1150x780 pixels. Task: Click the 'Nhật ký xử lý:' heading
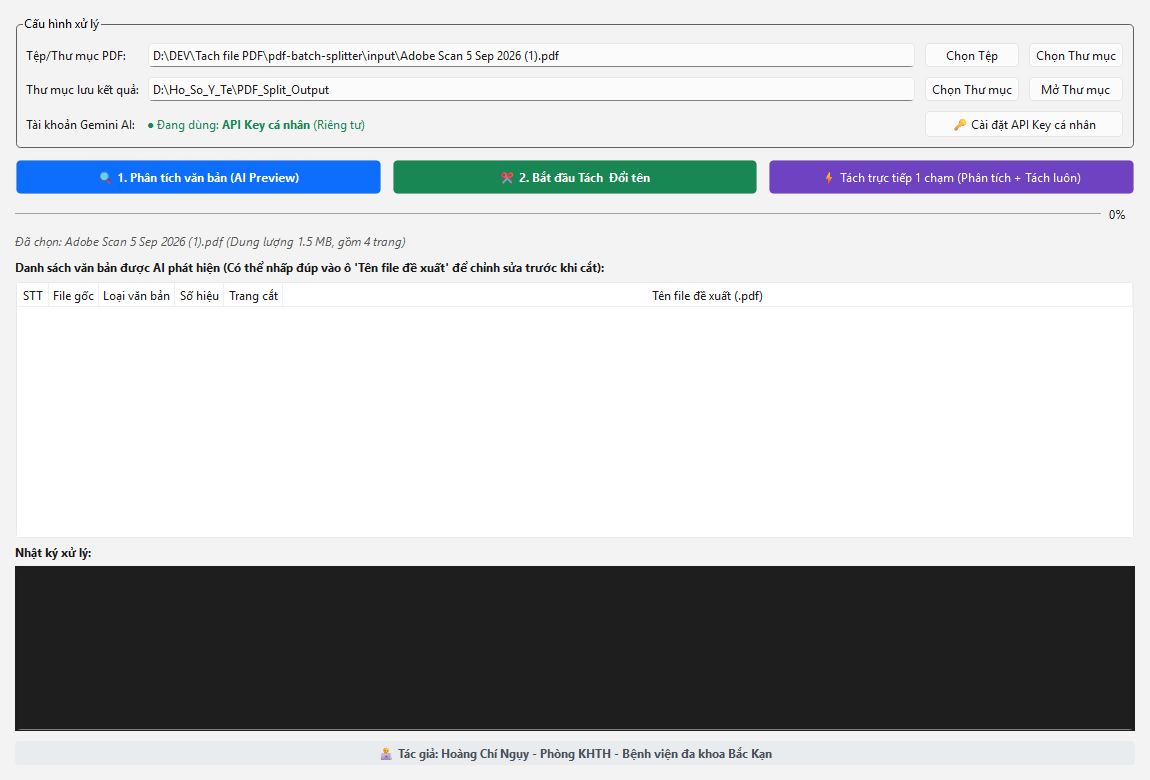pos(54,553)
